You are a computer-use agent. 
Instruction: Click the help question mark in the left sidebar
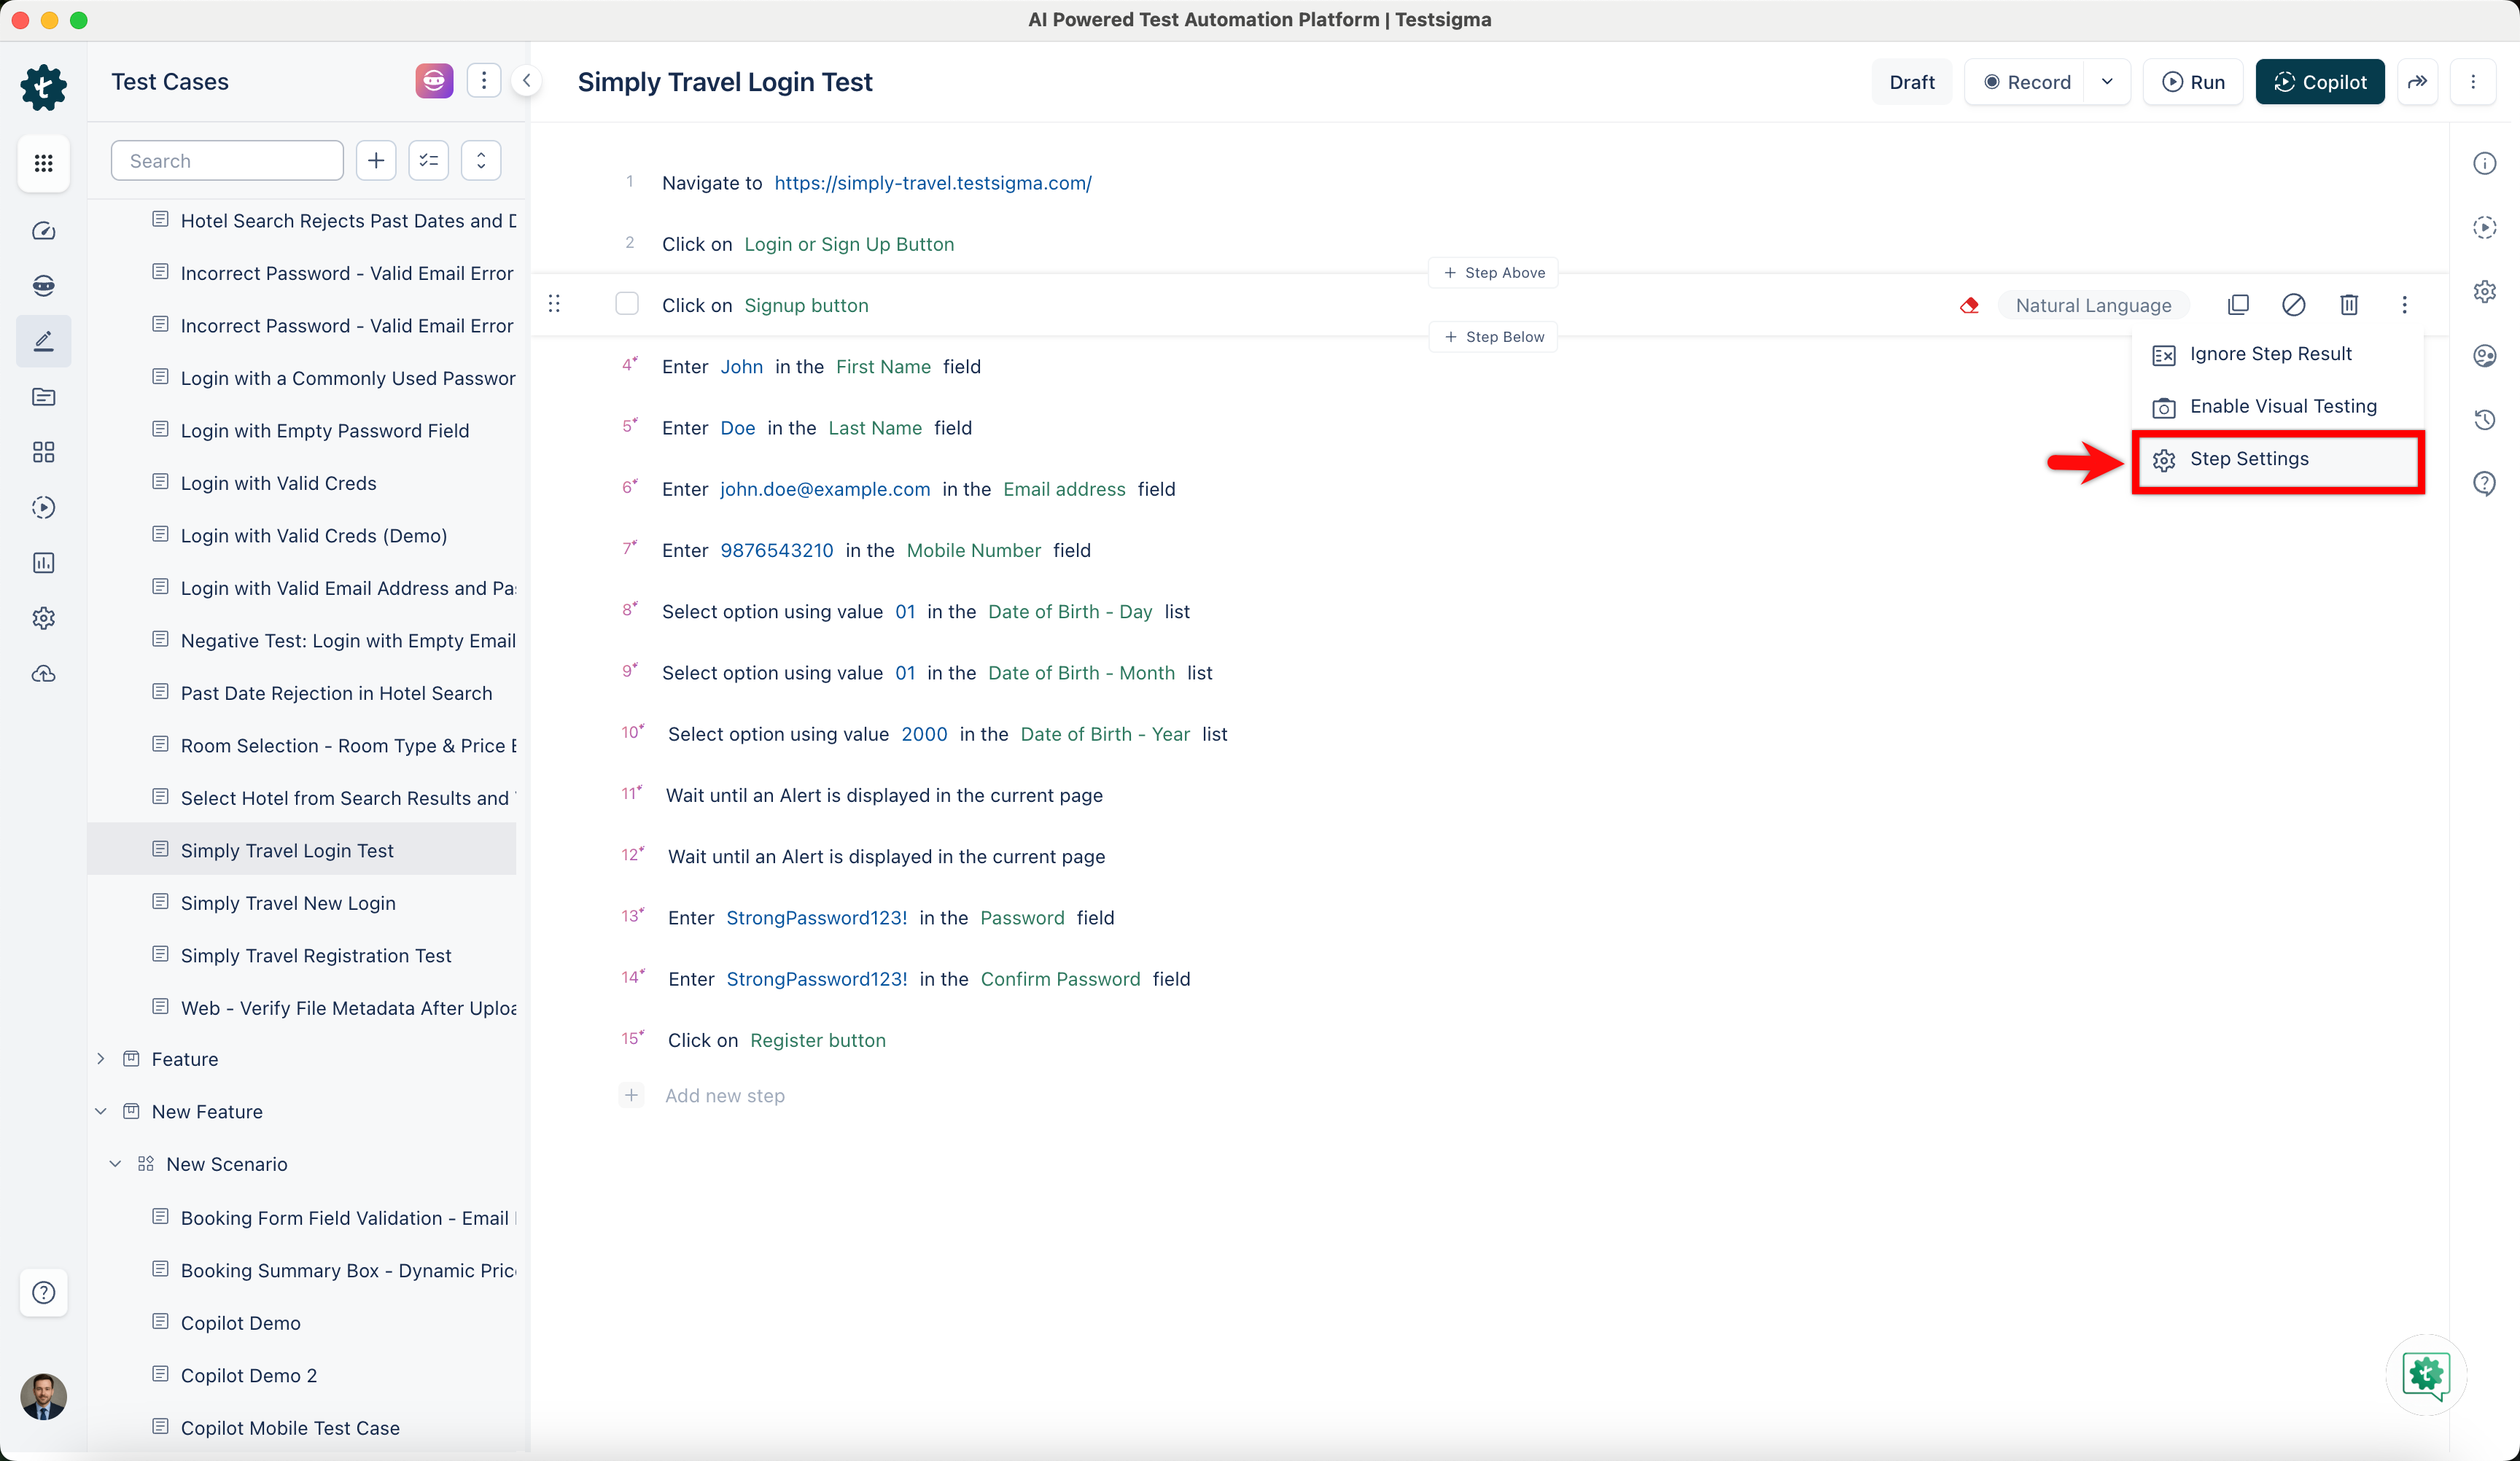tap(43, 1292)
